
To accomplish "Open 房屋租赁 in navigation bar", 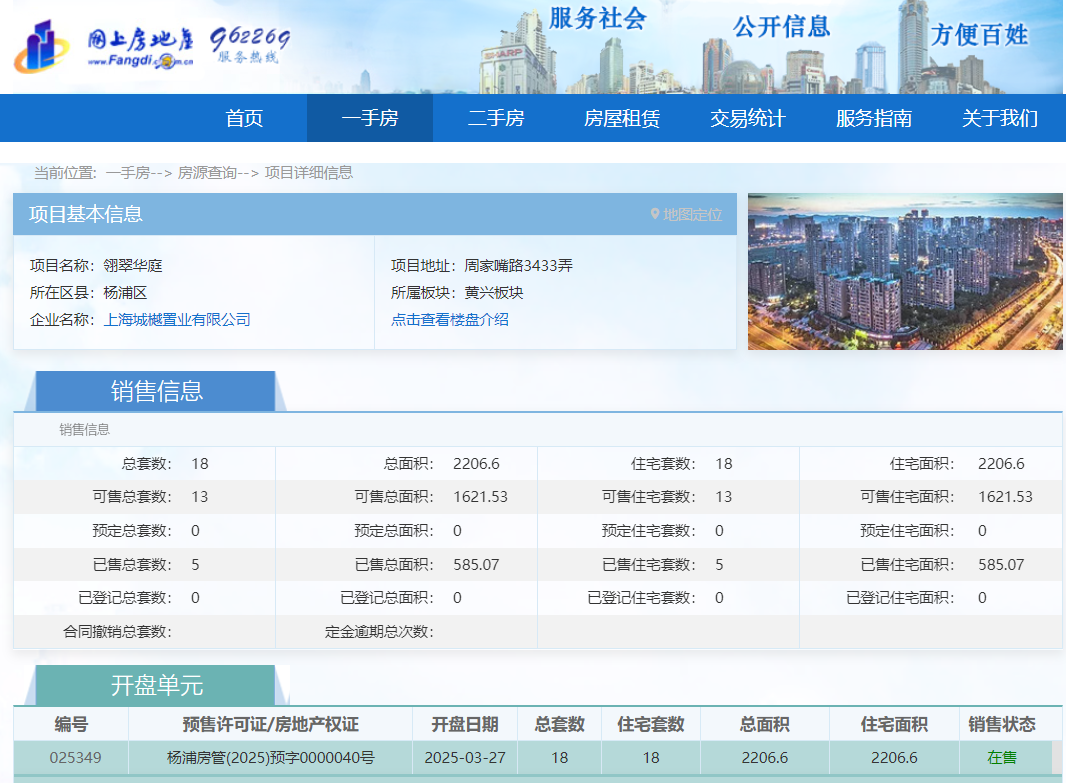I will point(622,118).
